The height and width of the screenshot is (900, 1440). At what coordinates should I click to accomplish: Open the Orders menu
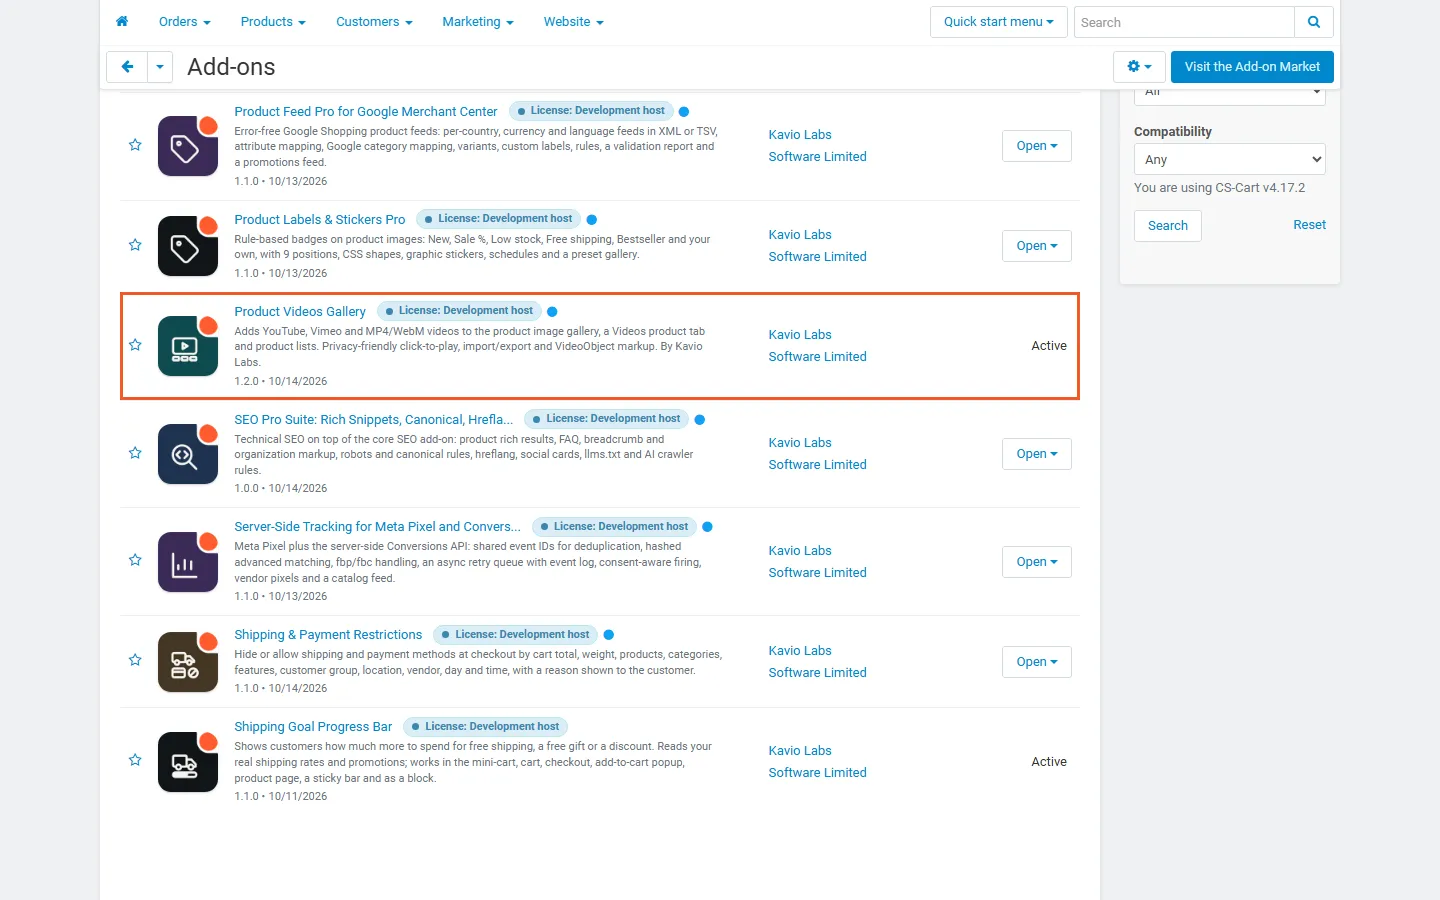[185, 22]
